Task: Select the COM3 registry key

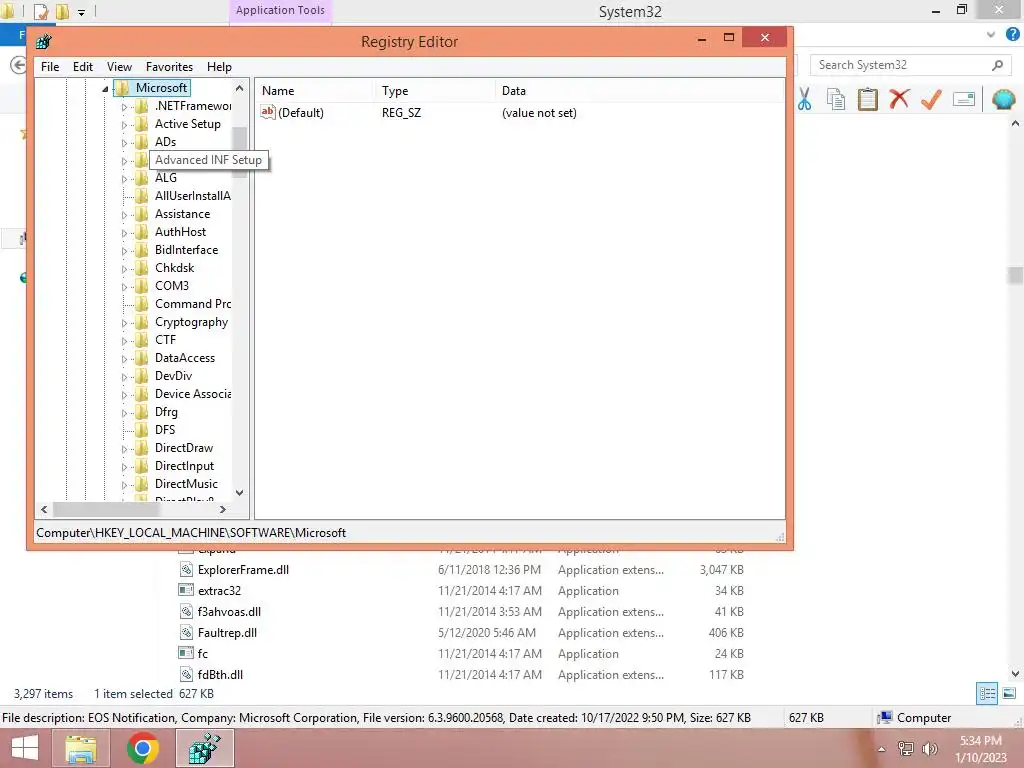Action: coord(172,286)
